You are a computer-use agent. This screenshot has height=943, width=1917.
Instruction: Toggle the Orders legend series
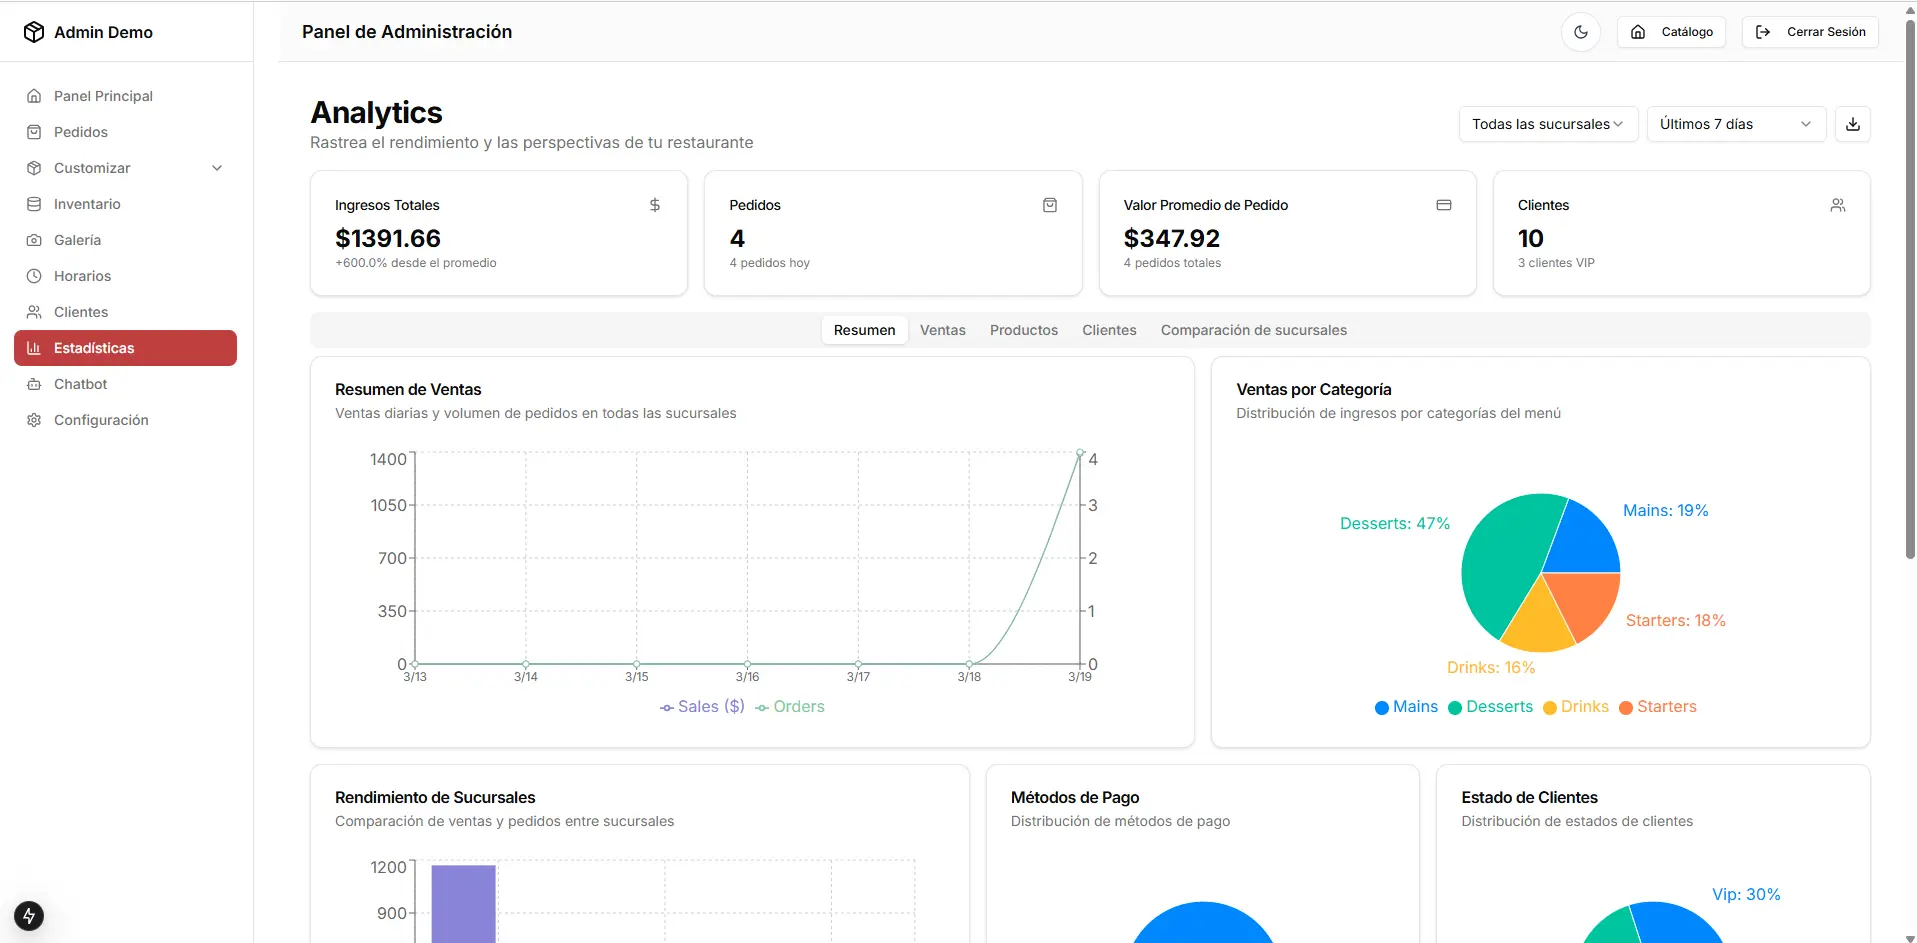(x=790, y=707)
